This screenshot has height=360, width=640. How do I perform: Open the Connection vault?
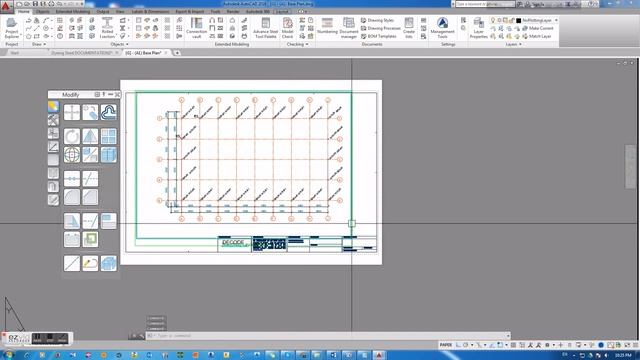point(196,28)
